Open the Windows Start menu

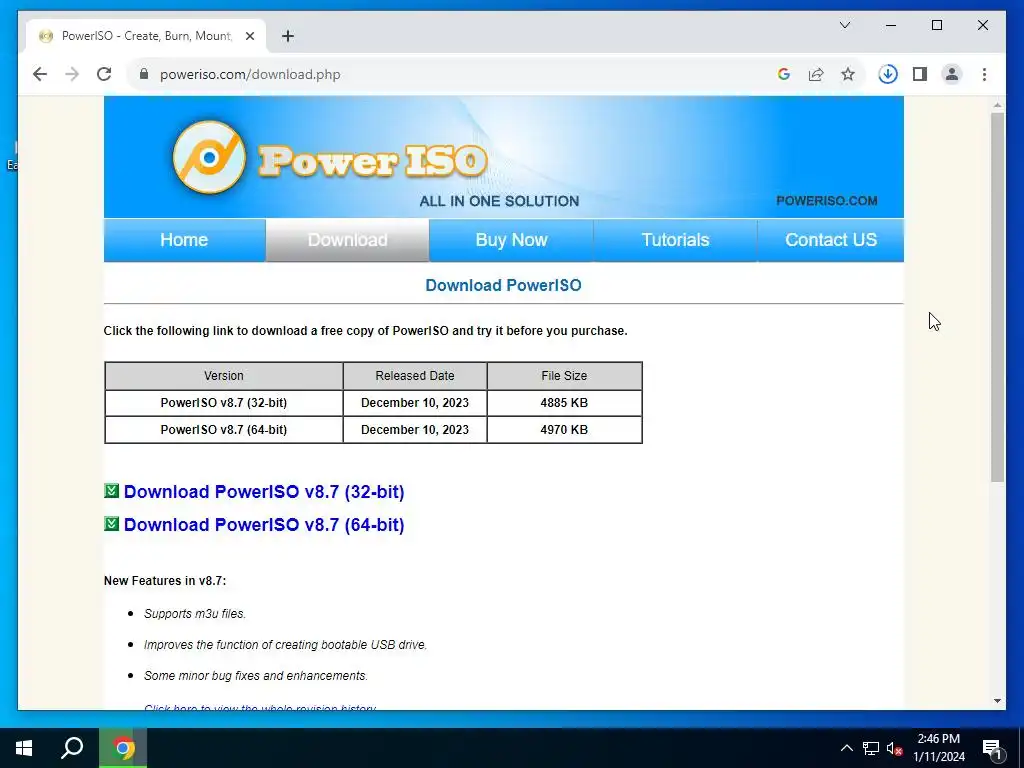click(24, 748)
